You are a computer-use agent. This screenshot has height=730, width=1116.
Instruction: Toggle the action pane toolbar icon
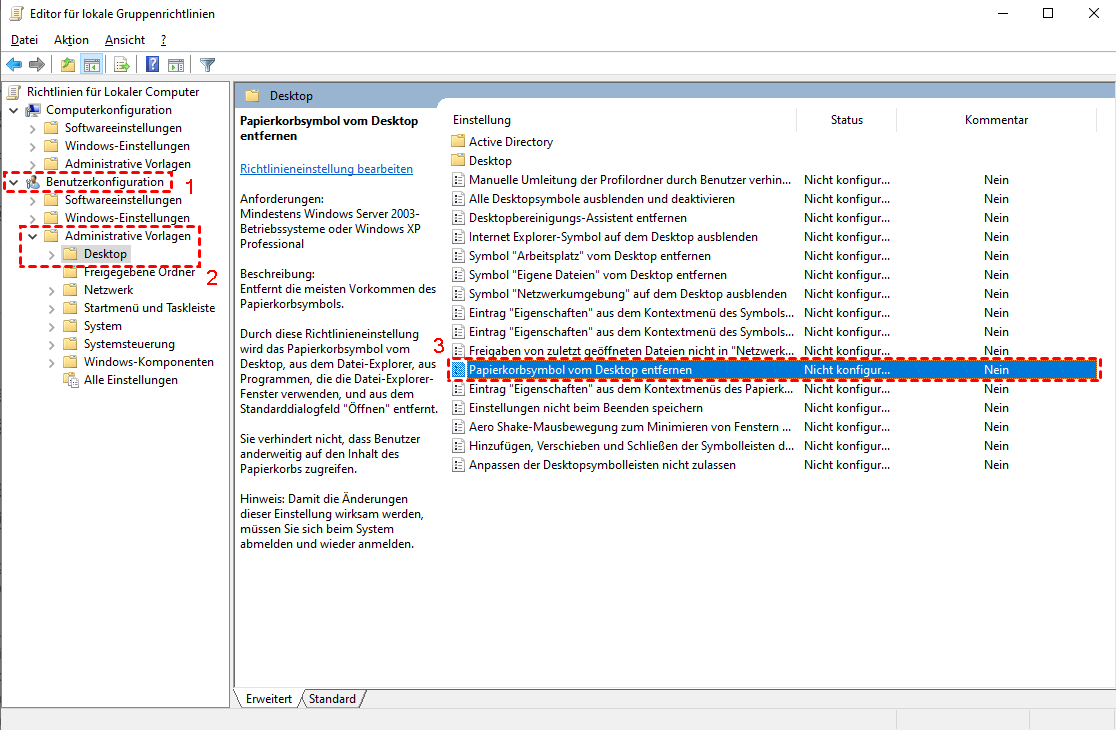[176, 65]
